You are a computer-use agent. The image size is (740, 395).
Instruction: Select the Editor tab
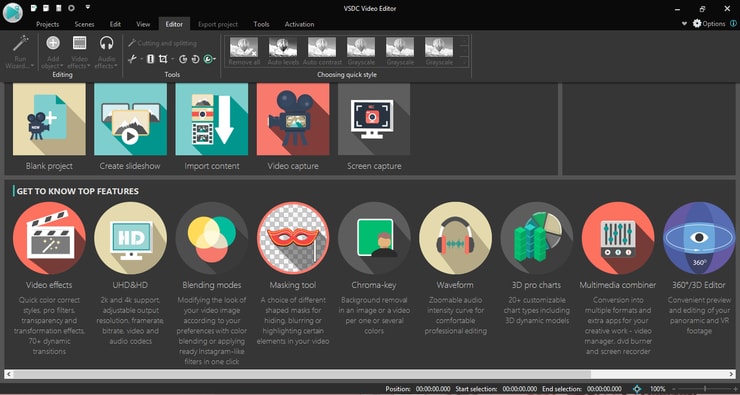point(174,24)
